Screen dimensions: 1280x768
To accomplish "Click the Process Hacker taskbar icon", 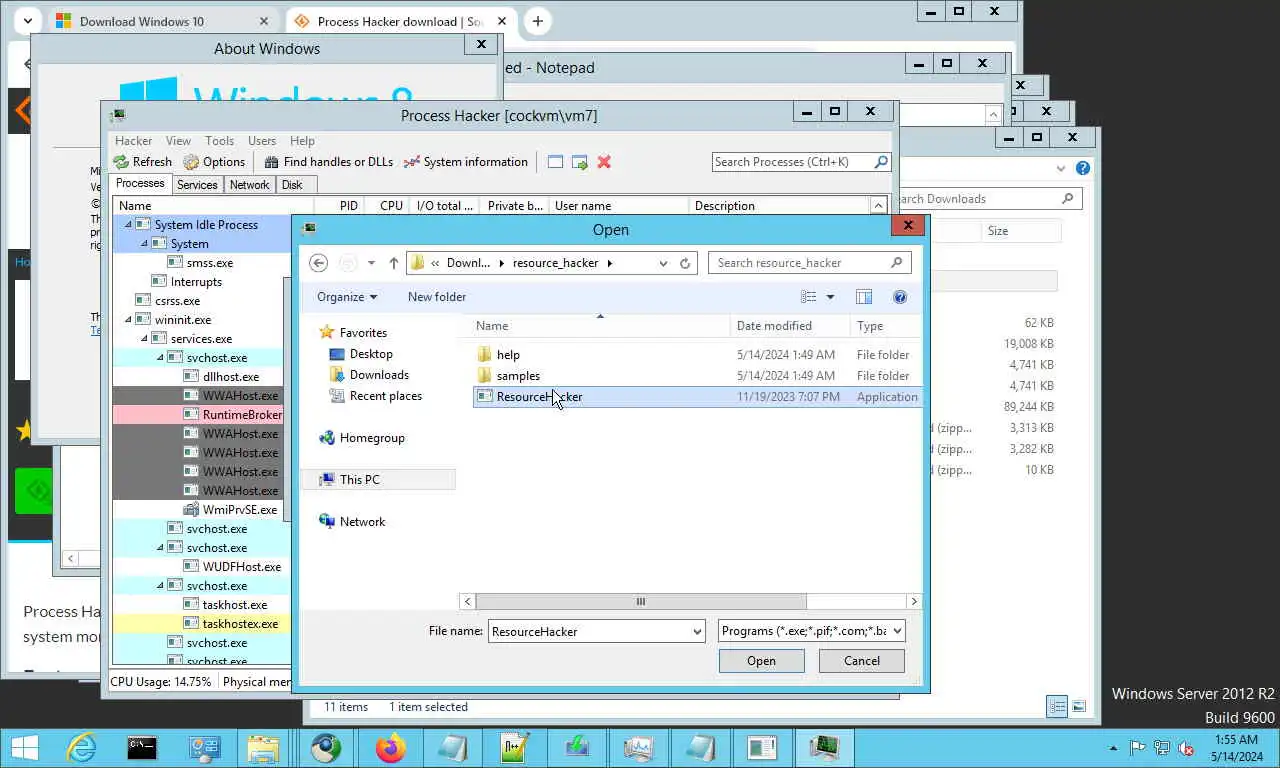I will (x=824, y=748).
